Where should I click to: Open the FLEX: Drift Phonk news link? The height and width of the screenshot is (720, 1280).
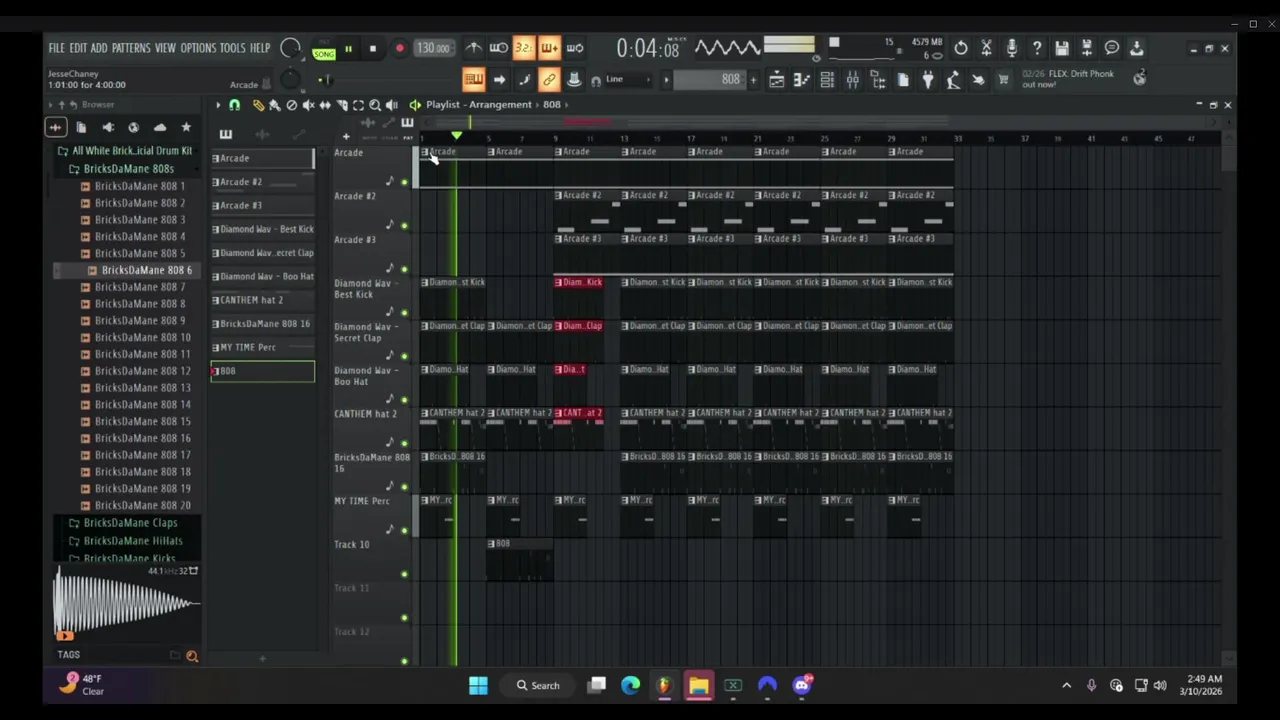[x=1068, y=79]
